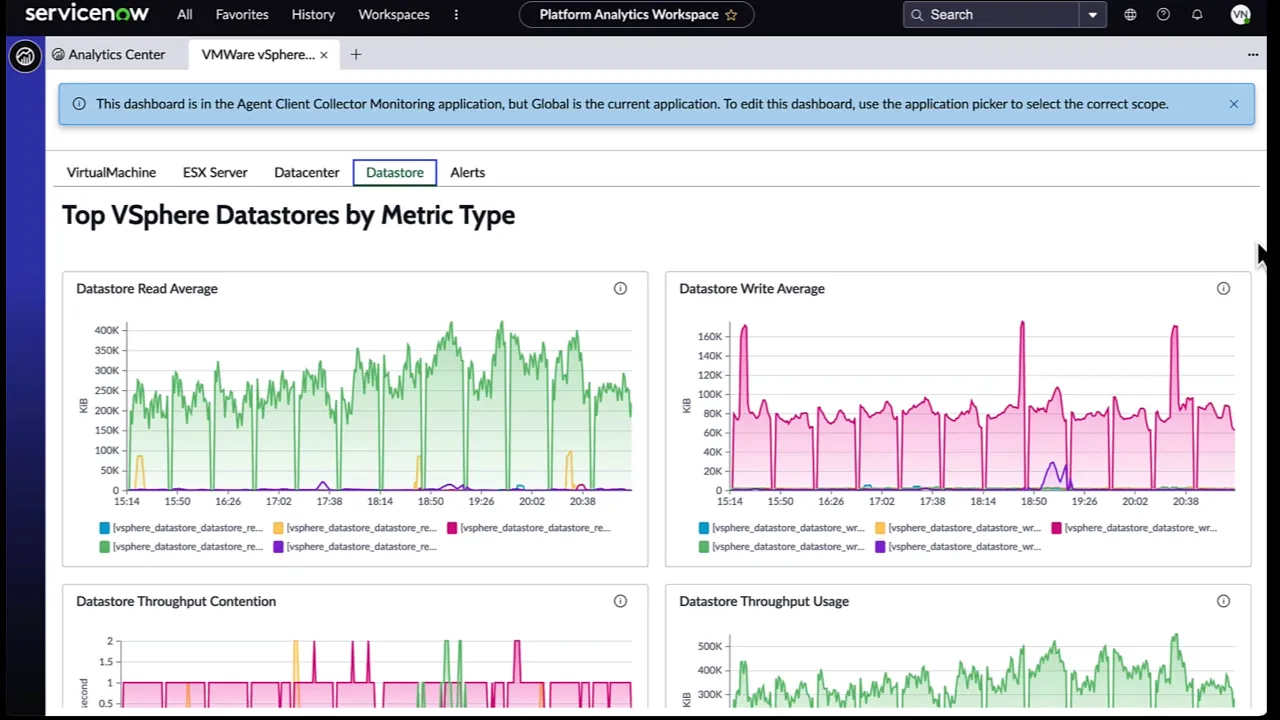Open the History menu
1280x720 pixels.
coord(313,14)
